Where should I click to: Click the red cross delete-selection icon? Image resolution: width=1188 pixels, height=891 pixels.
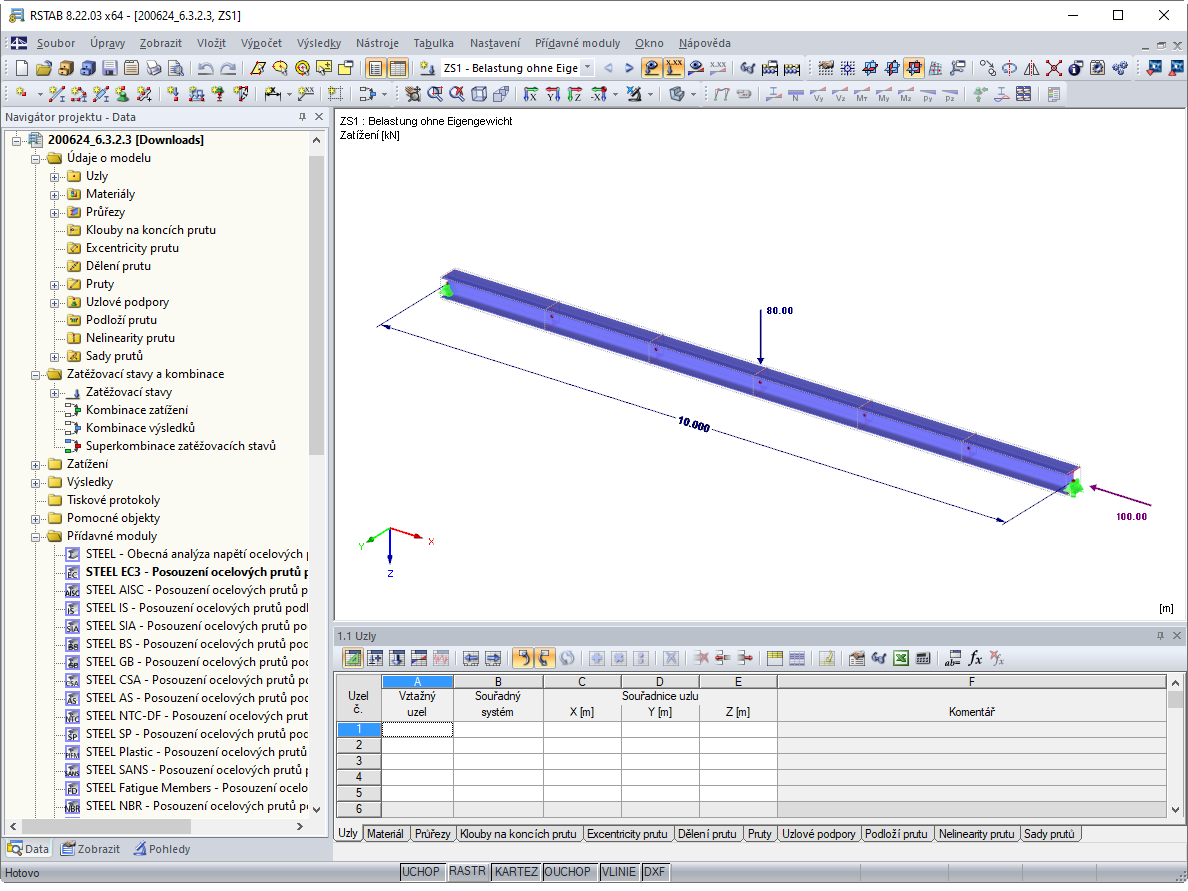[1053, 68]
